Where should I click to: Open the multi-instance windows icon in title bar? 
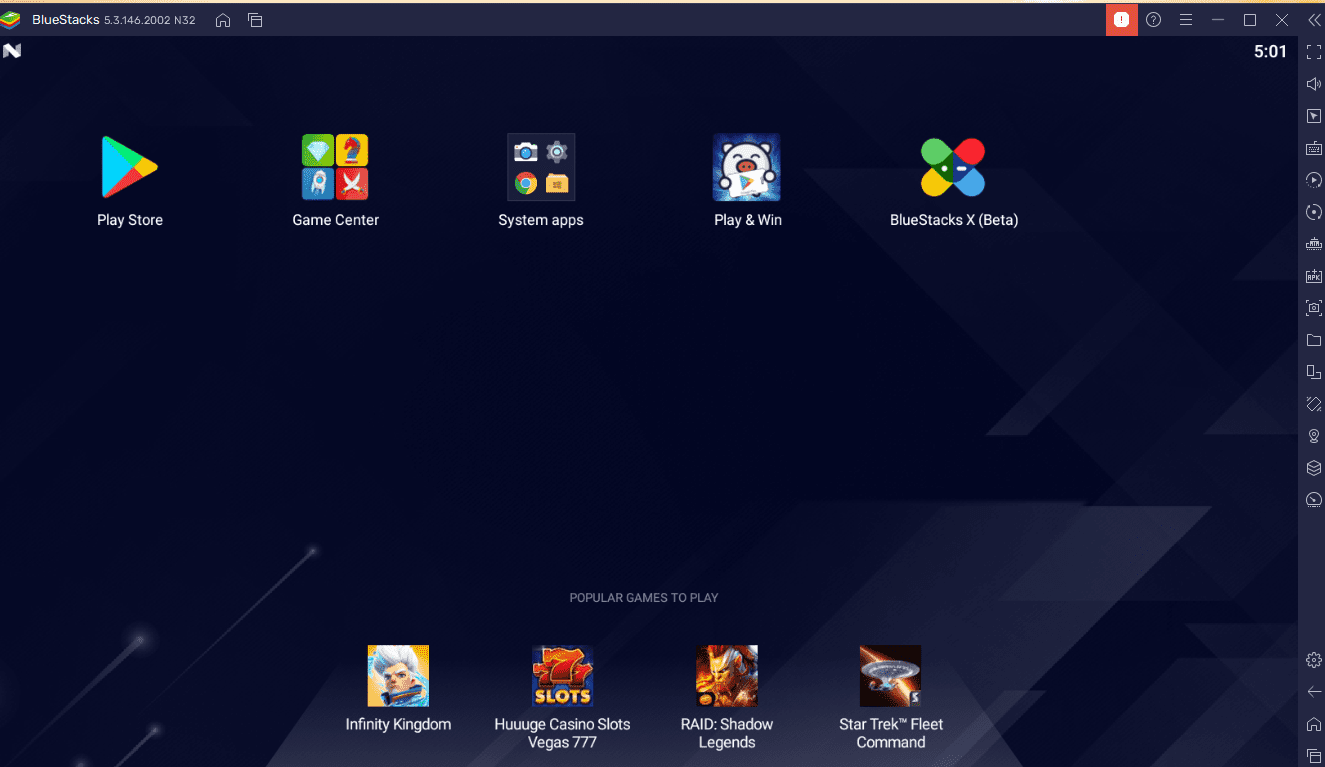point(255,20)
